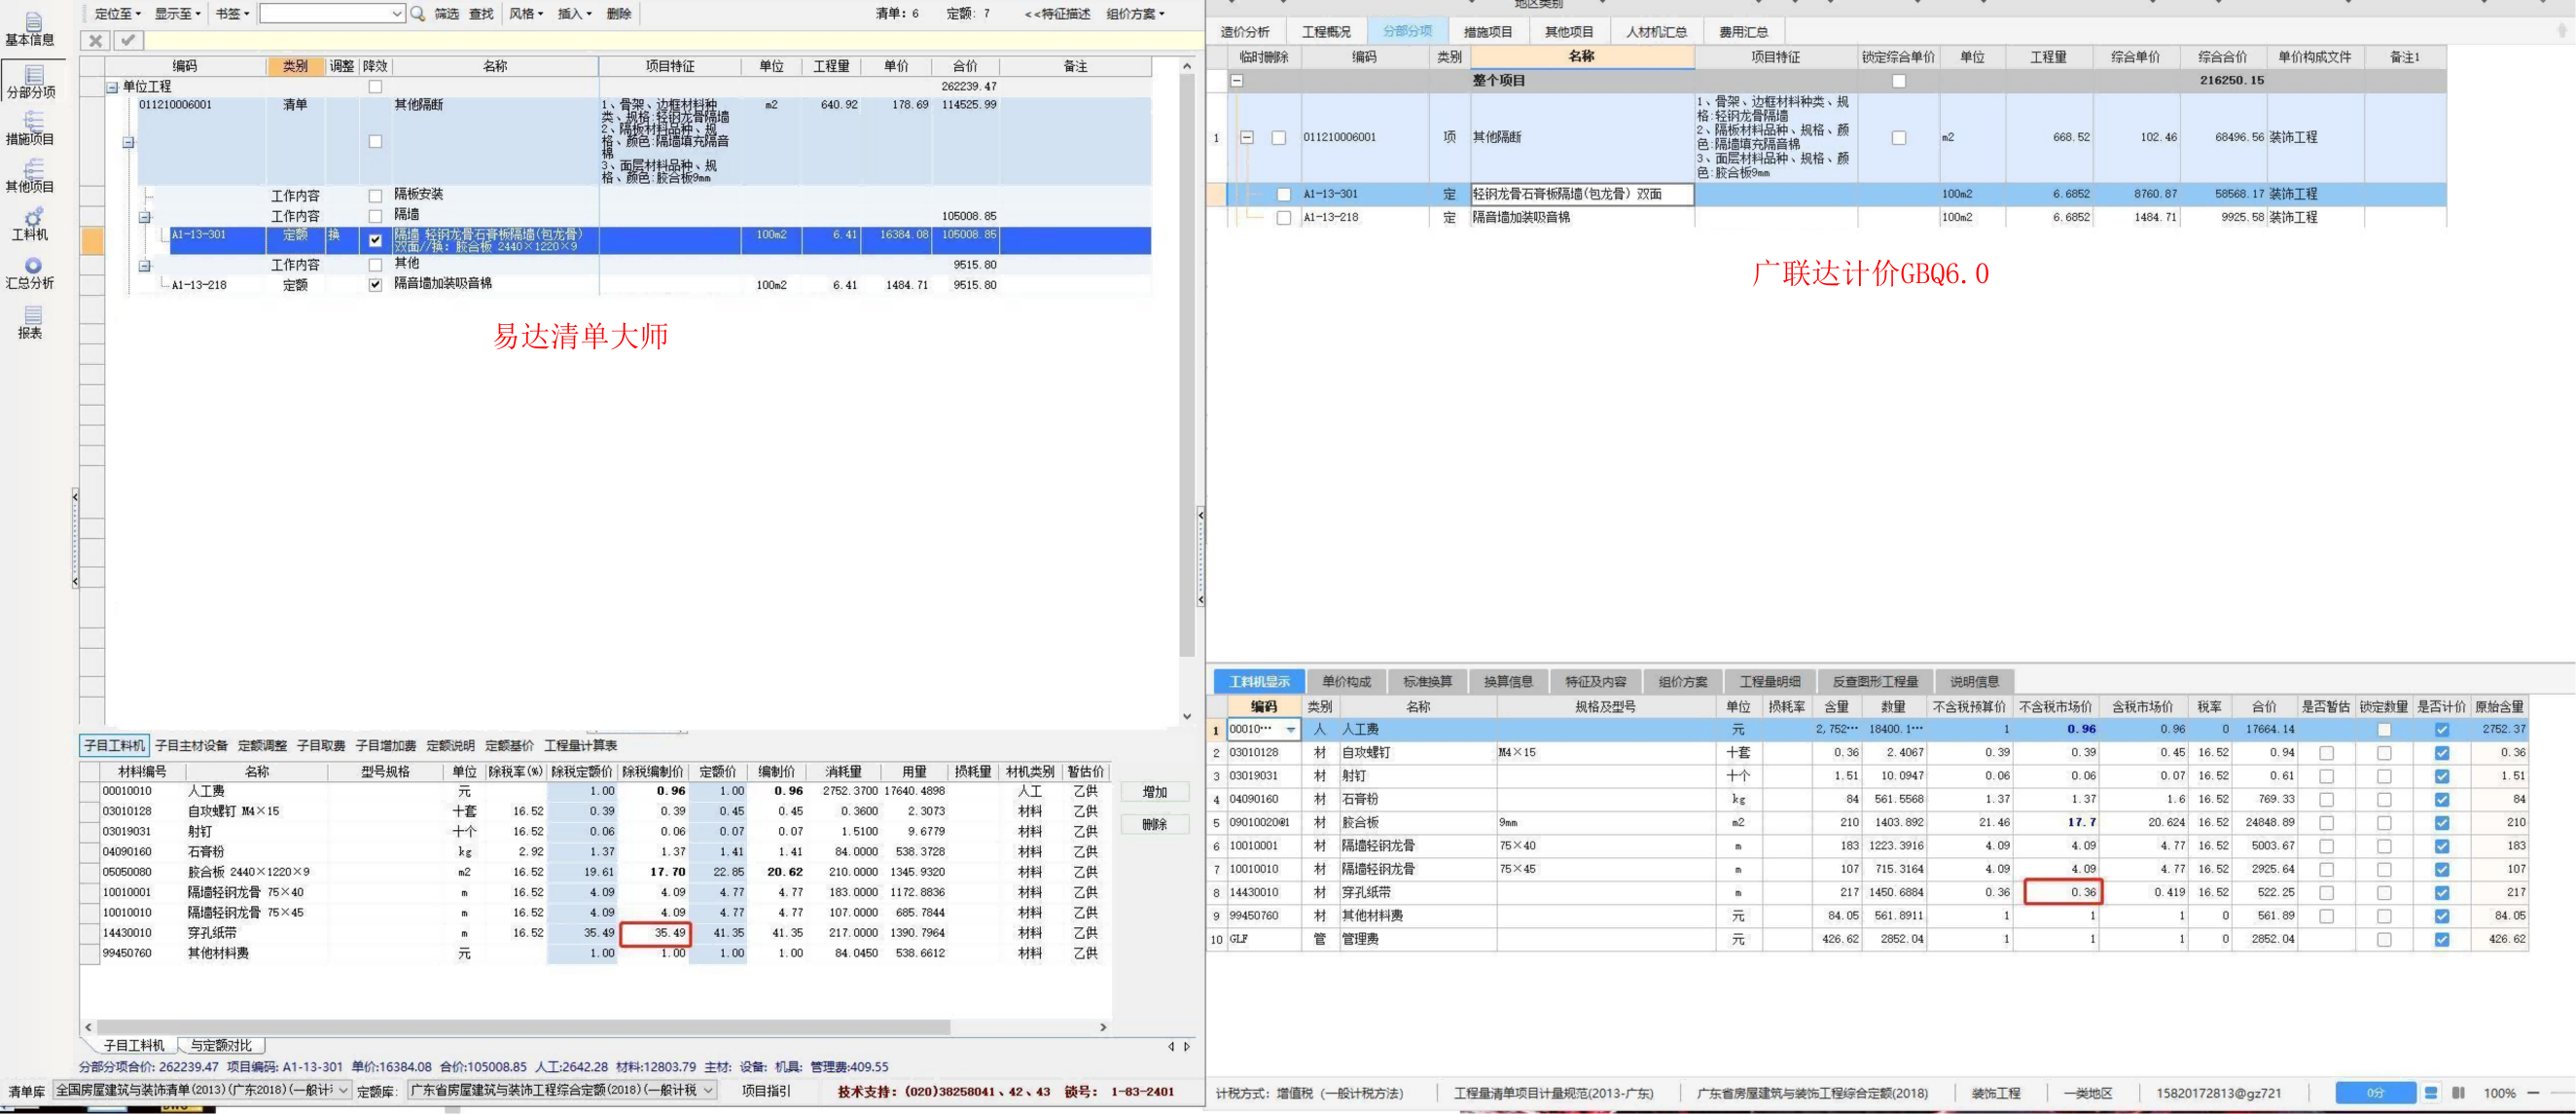Open the 定额库 selection combo box
The width and height of the screenshot is (2576, 1114).
point(562,1090)
